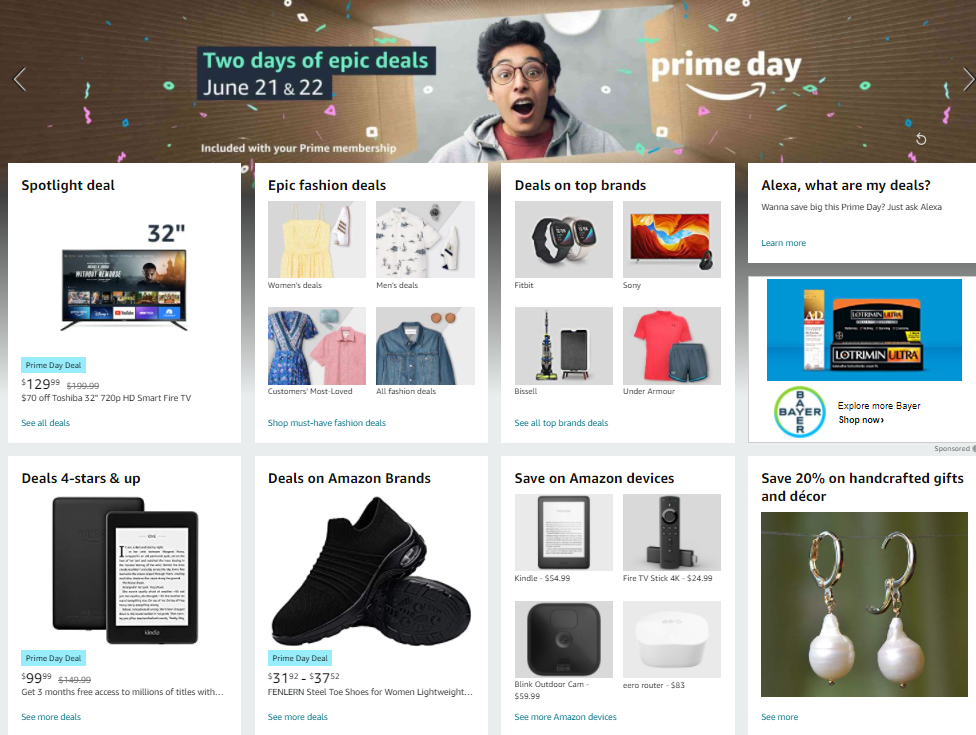Select the Fire TV Stick 4K device tile

[x=672, y=532]
